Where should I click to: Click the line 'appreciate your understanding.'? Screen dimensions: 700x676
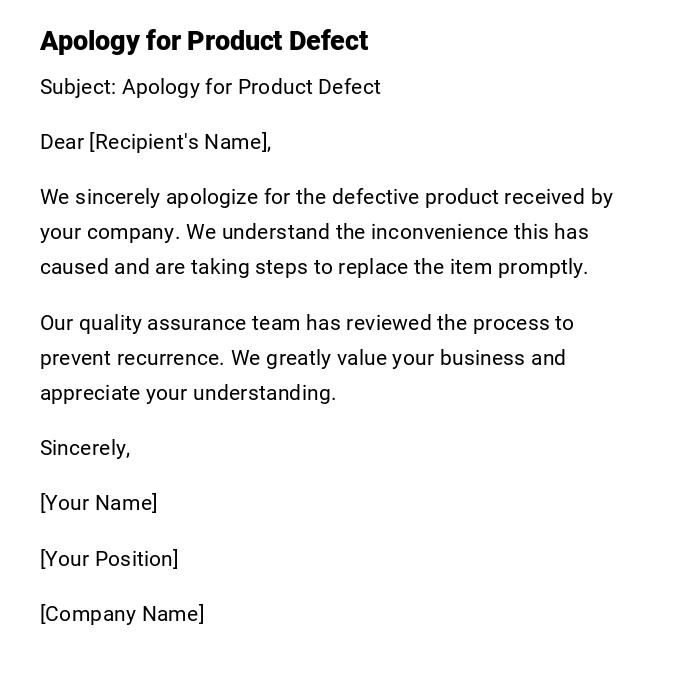(x=188, y=393)
